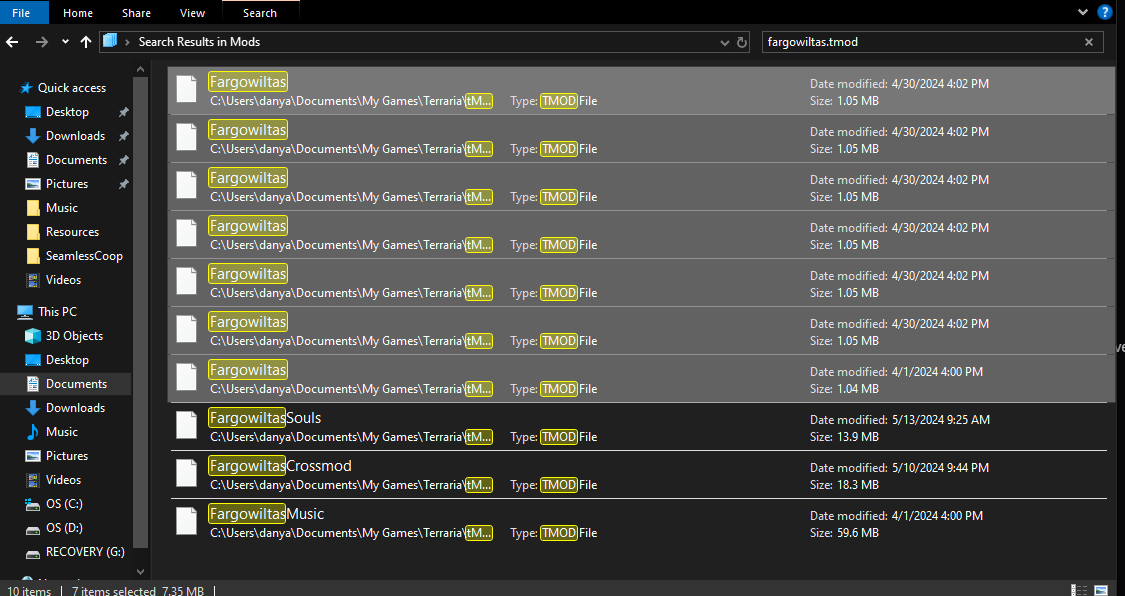Click the file icon of FargowiltasSouls
The width and height of the screenshot is (1125, 596).
click(187, 425)
